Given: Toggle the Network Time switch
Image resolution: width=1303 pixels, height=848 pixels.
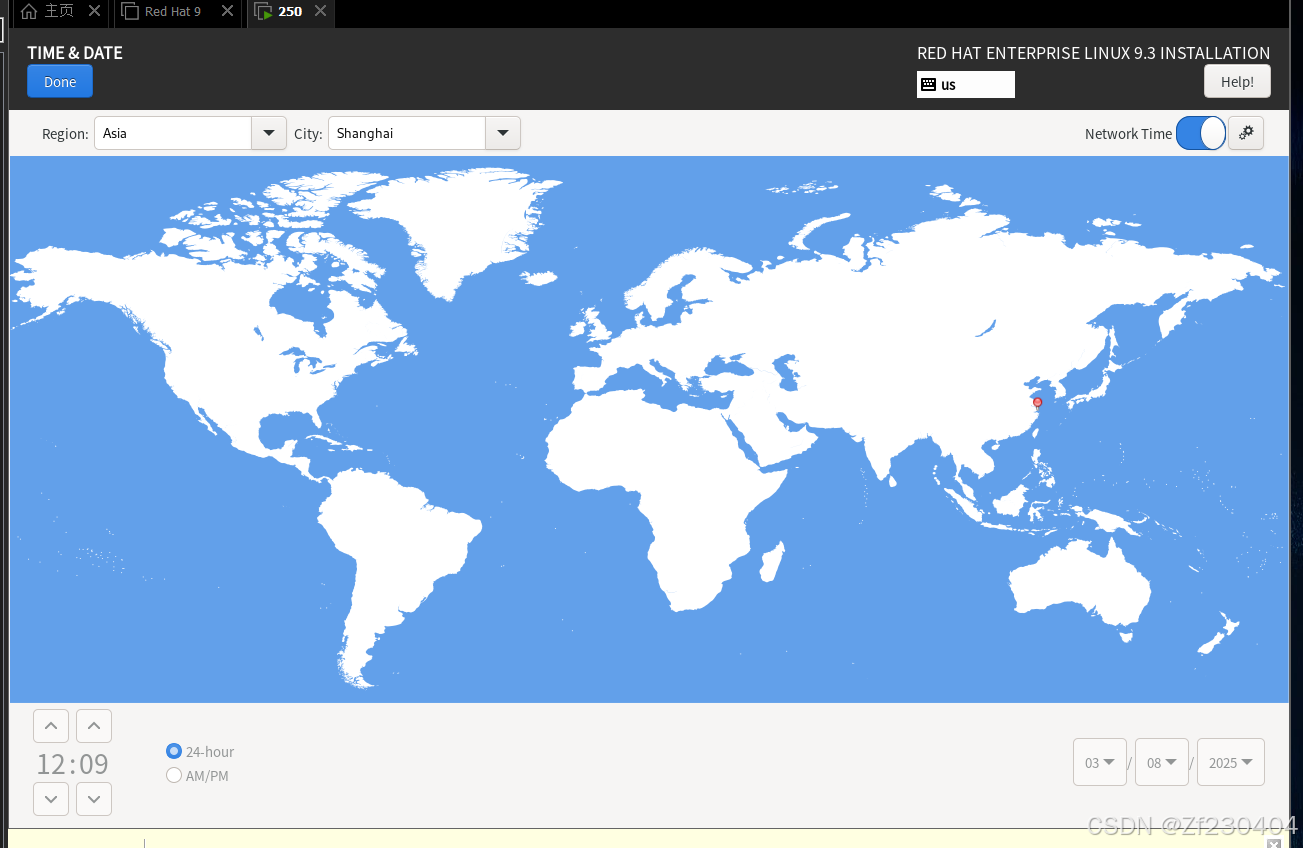Looking at the screenshot, I should pos(1200,133).
